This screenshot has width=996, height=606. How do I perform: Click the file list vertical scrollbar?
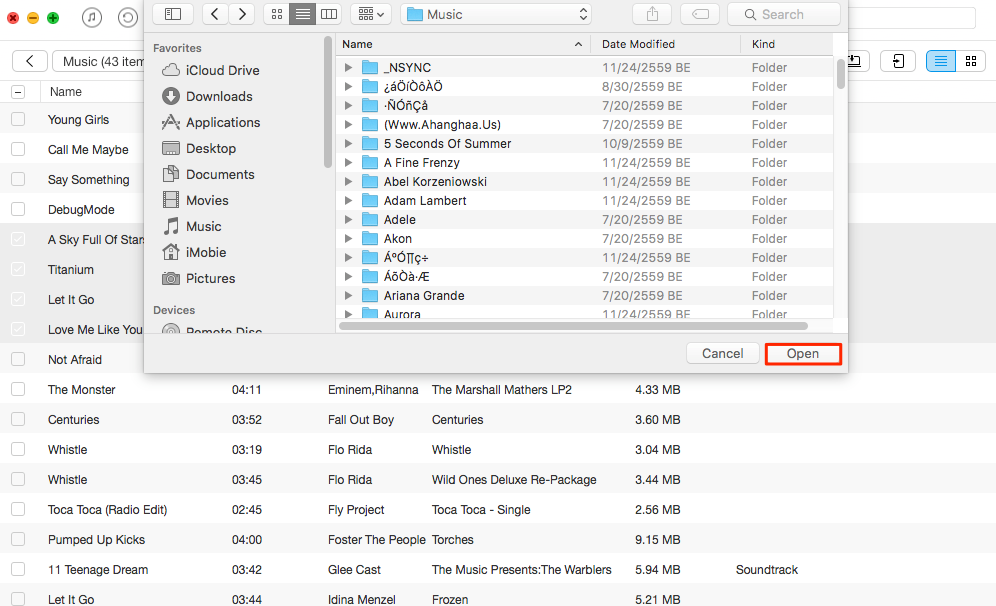[840, 74]
